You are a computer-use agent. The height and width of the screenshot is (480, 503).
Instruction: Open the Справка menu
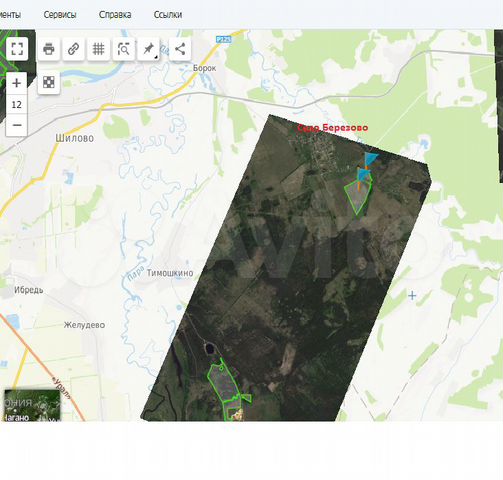[x=115, y=15]
